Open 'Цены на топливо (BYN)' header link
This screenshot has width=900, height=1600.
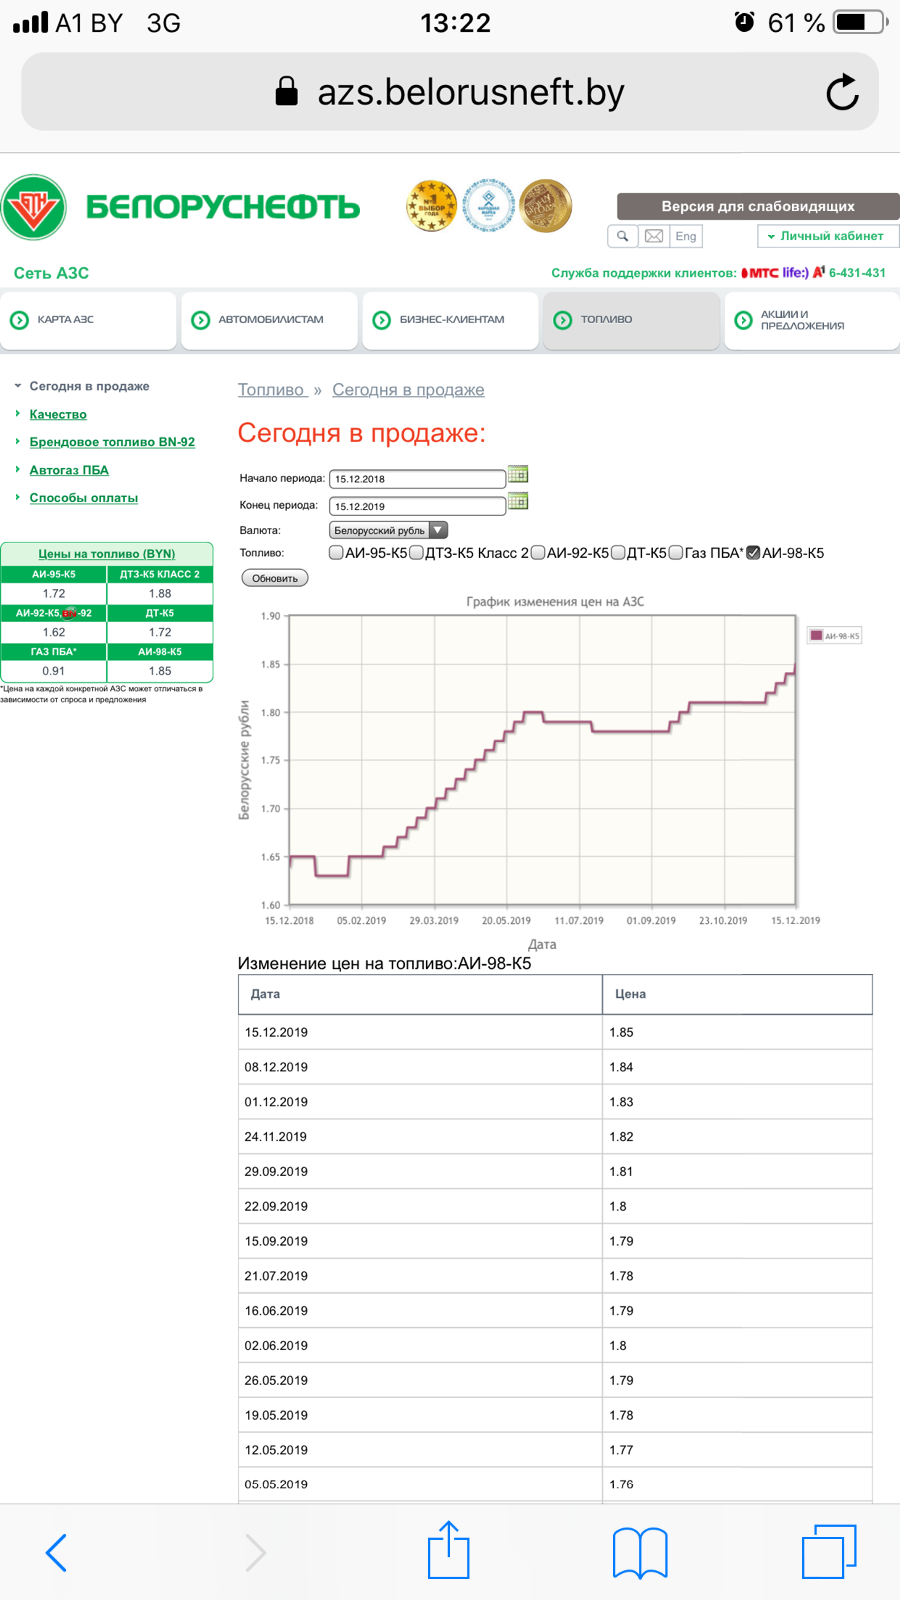[x=107, y=553]
